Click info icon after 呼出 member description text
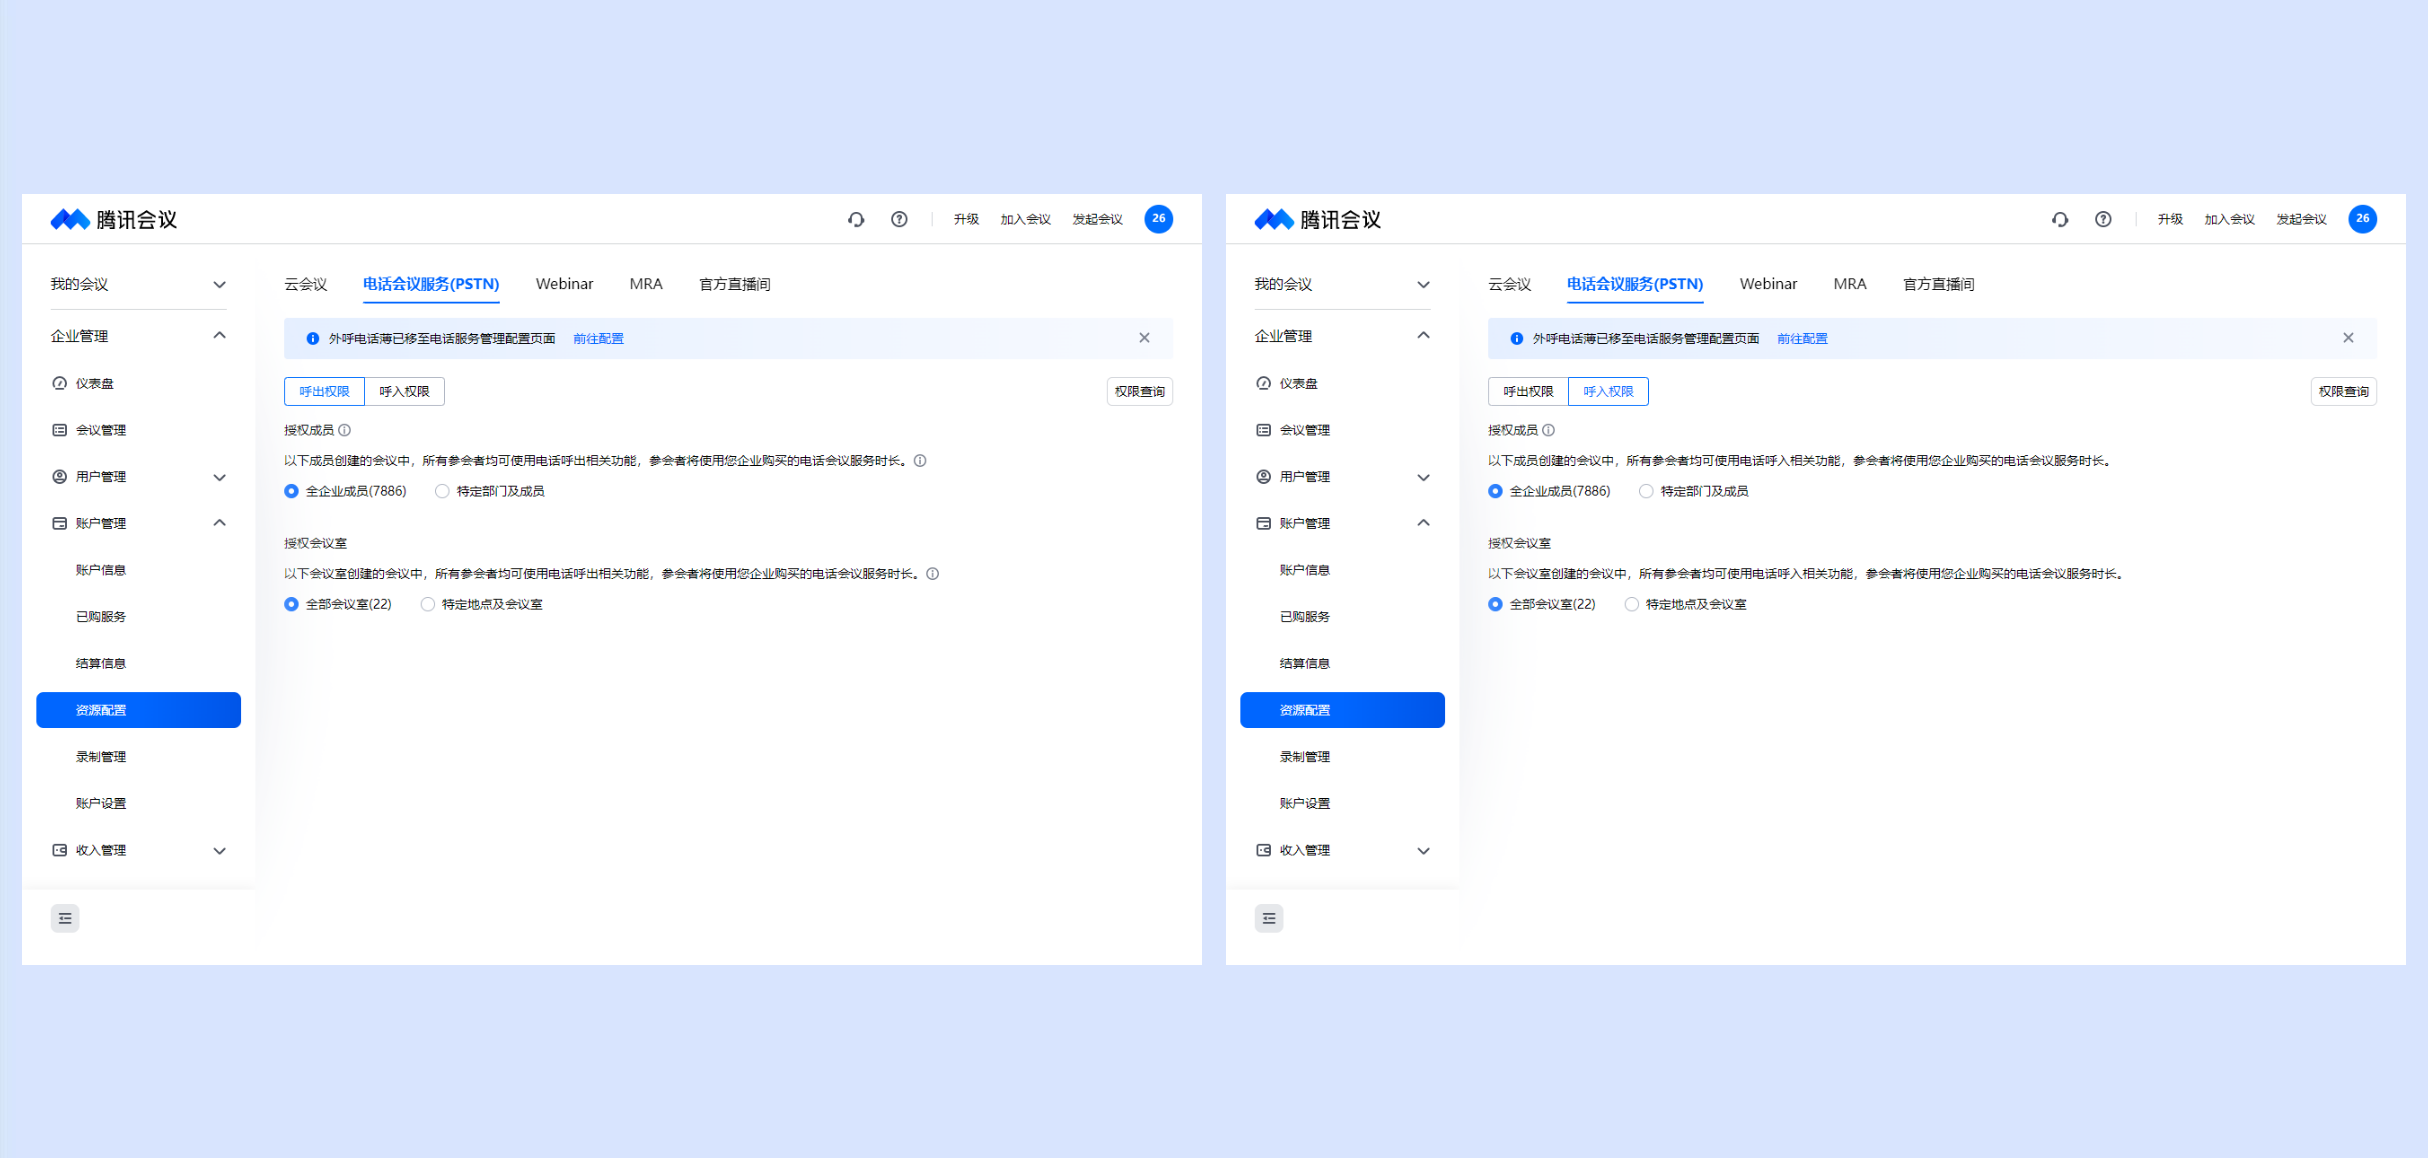Viewport: 2428px width, 1158px height. [x=920, y=461]
